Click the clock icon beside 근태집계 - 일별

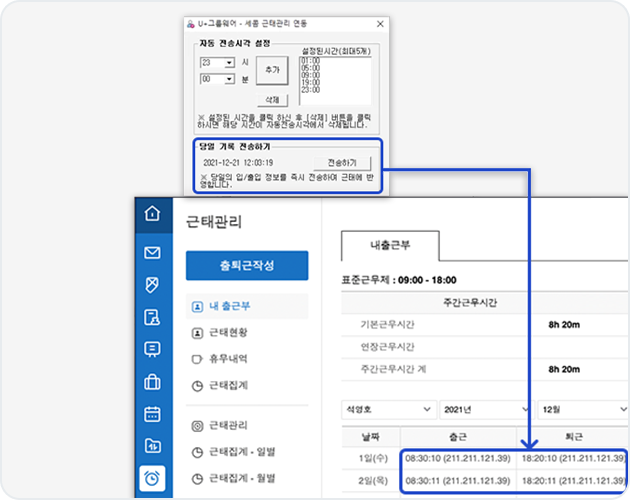197,453
